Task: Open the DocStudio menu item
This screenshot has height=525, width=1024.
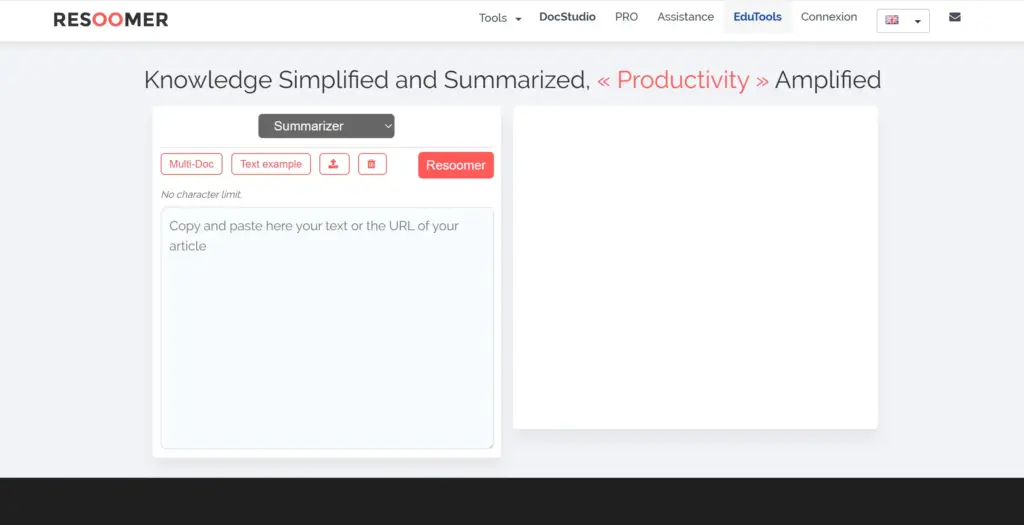Action: (x=567, y=17)
